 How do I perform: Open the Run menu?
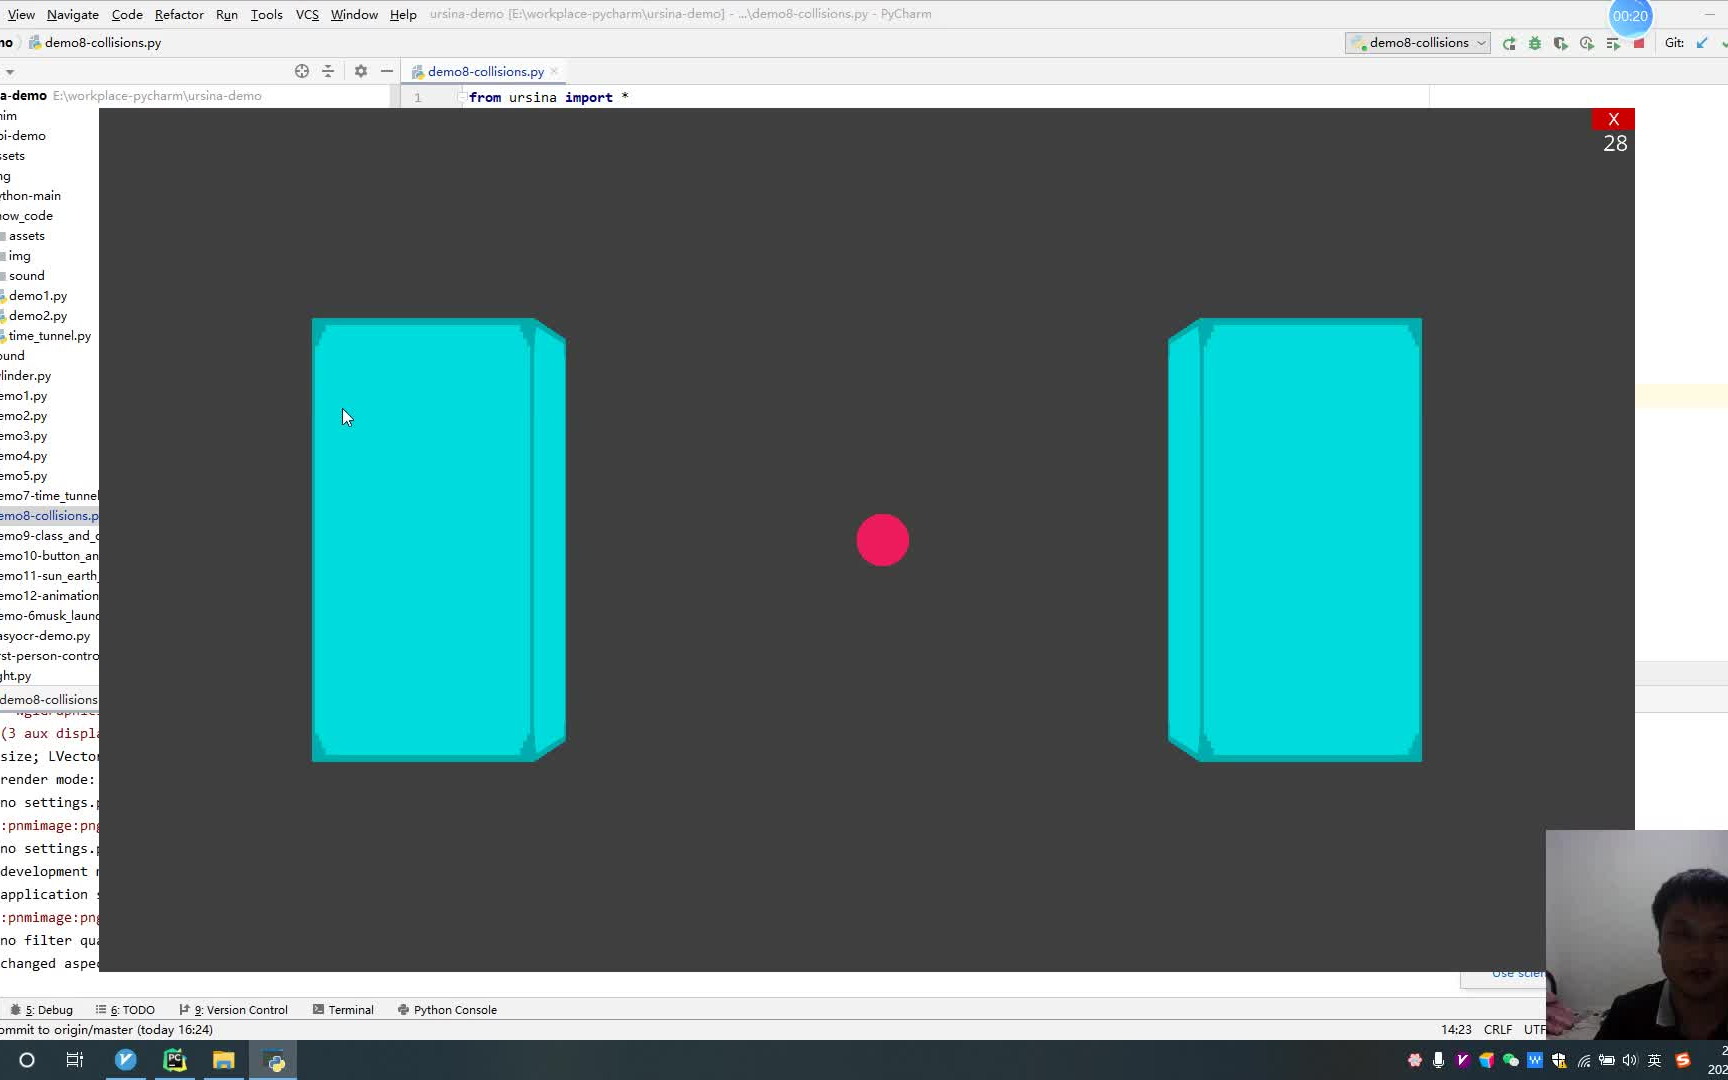pyautogui.click(x=226, y=14)
